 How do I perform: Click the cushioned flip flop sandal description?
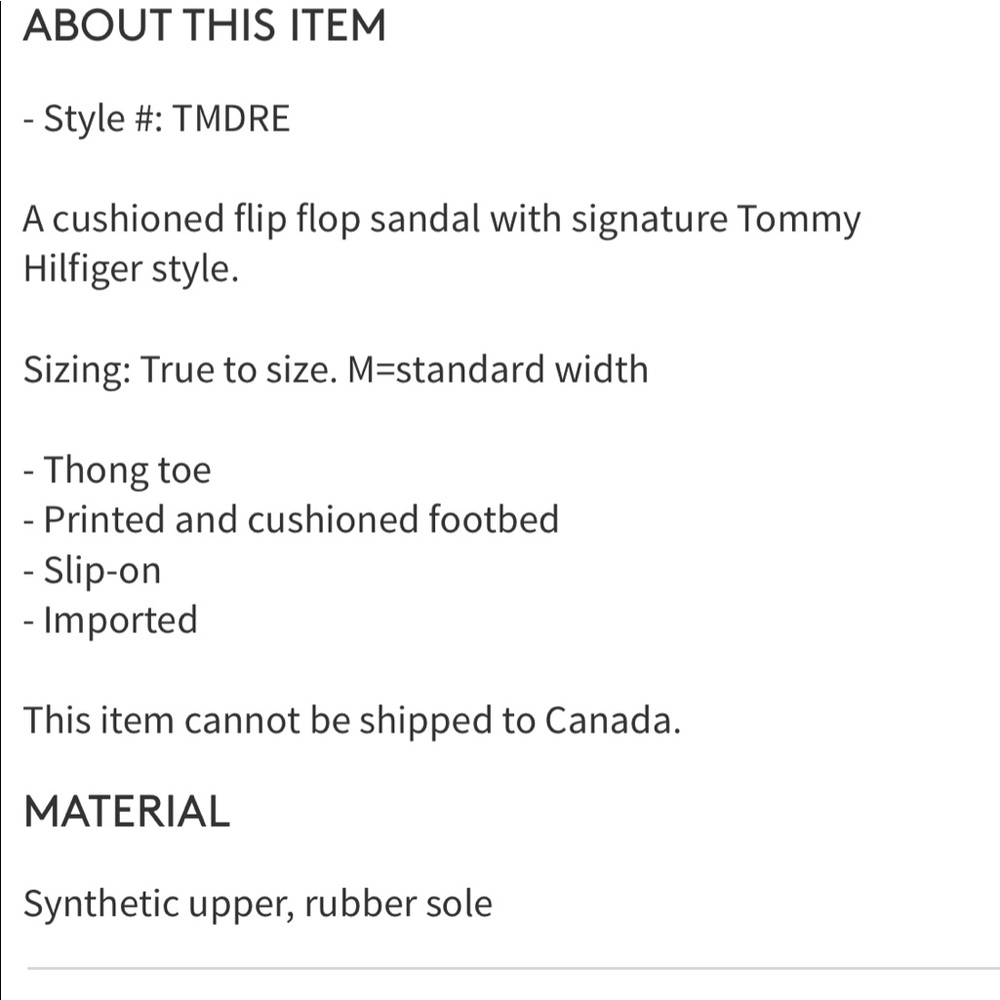(x=442, y=244)
